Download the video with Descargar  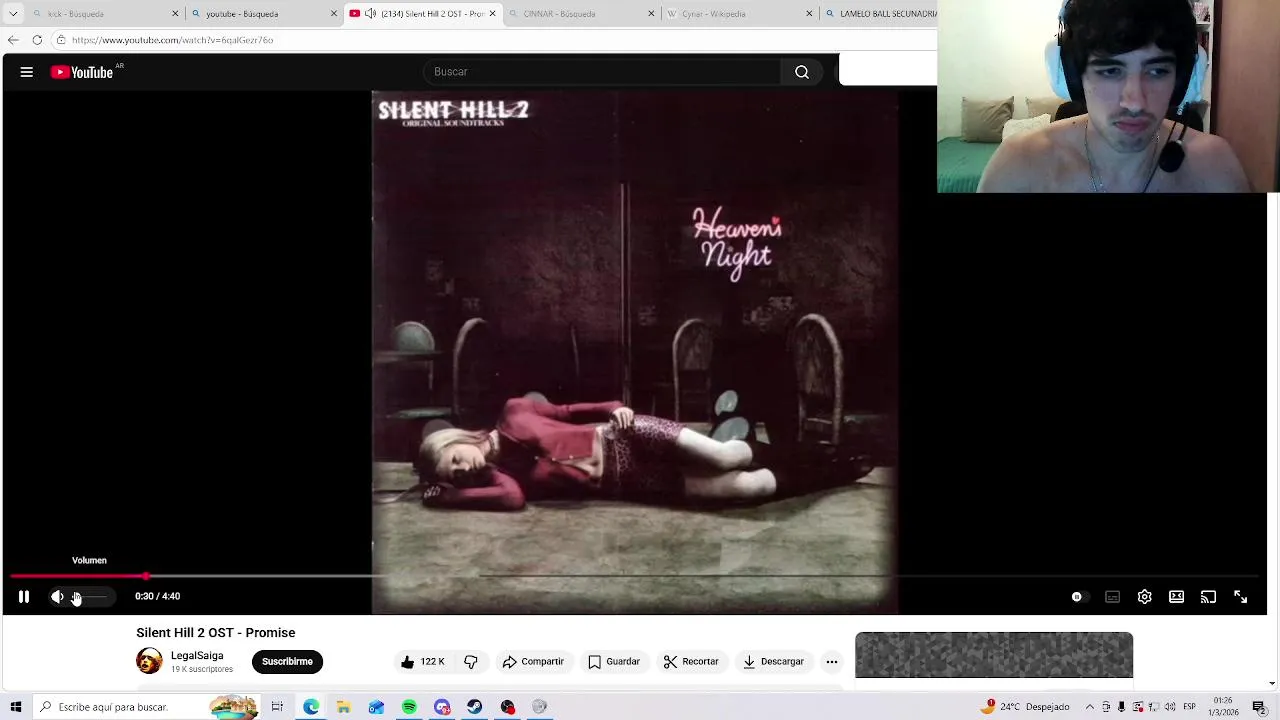773,662
